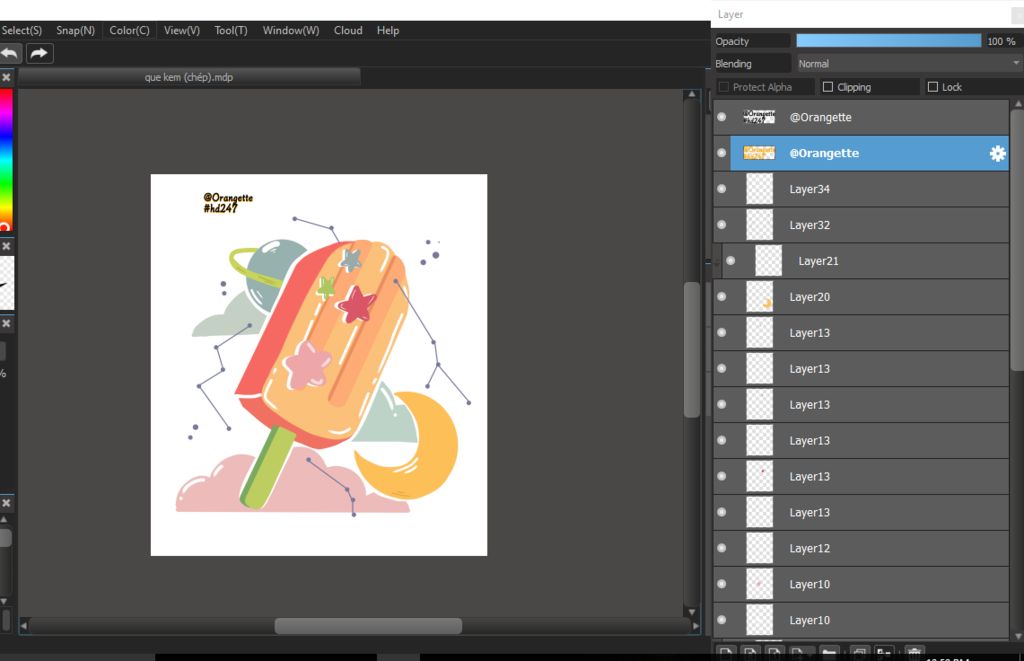
Task: Toggle visibility of Layer32
Action: 722,225
